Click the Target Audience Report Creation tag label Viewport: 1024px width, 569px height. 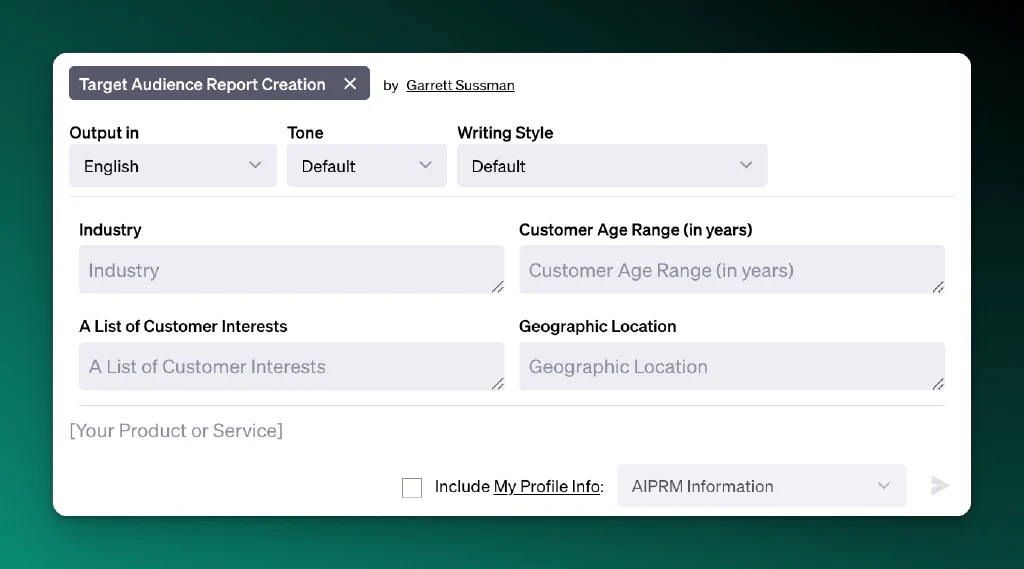202,84
